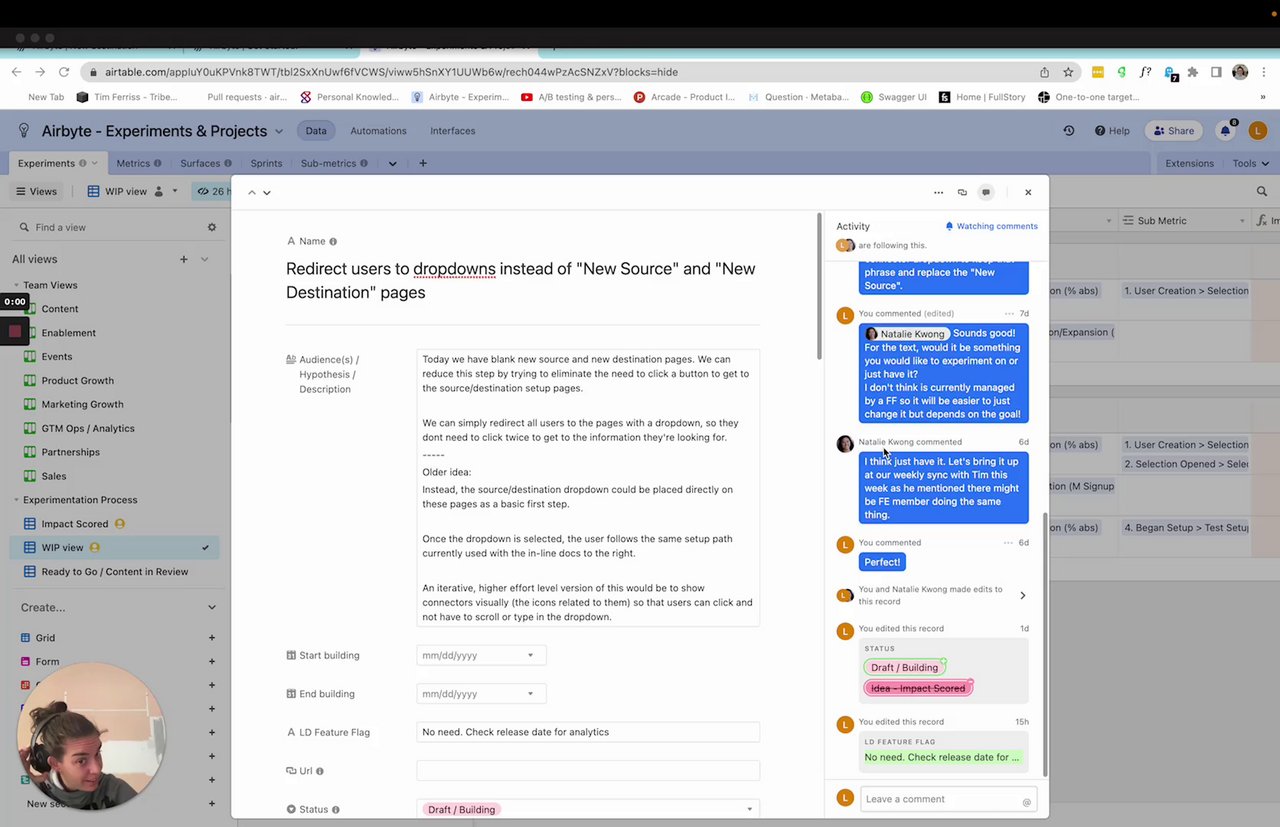Screen dimensions: 1280x827
Task: Open the Ready to Go / Content in Review view
Action: pos(115,572)
